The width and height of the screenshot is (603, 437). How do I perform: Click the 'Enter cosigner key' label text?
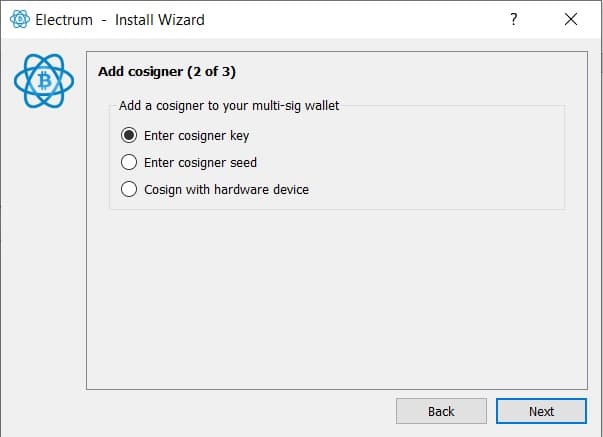[197, 136]
